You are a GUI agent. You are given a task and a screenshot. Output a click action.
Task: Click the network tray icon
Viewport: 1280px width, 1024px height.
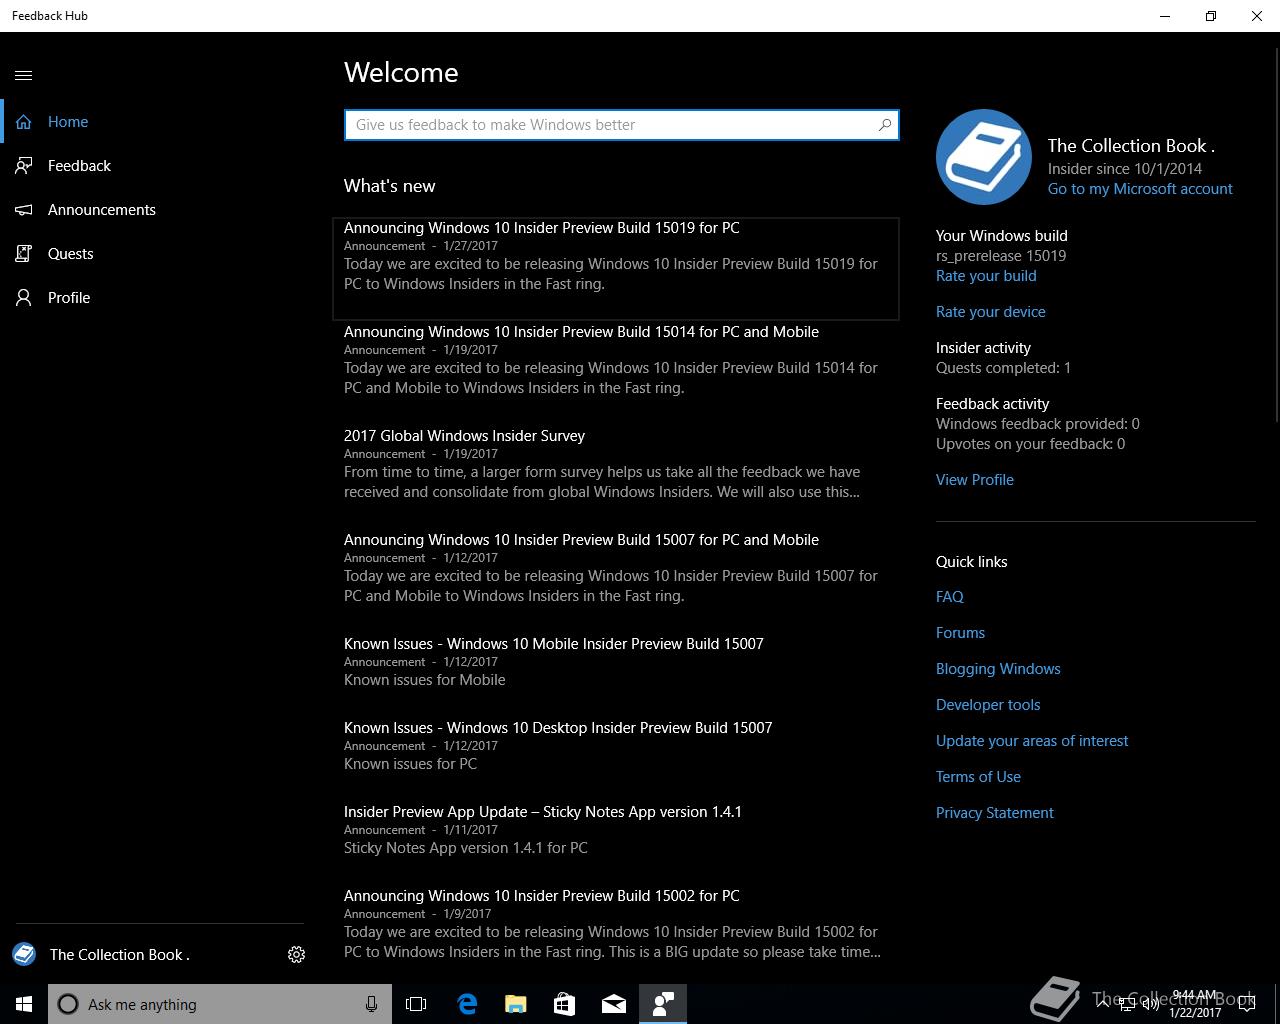point(1127,1005)
